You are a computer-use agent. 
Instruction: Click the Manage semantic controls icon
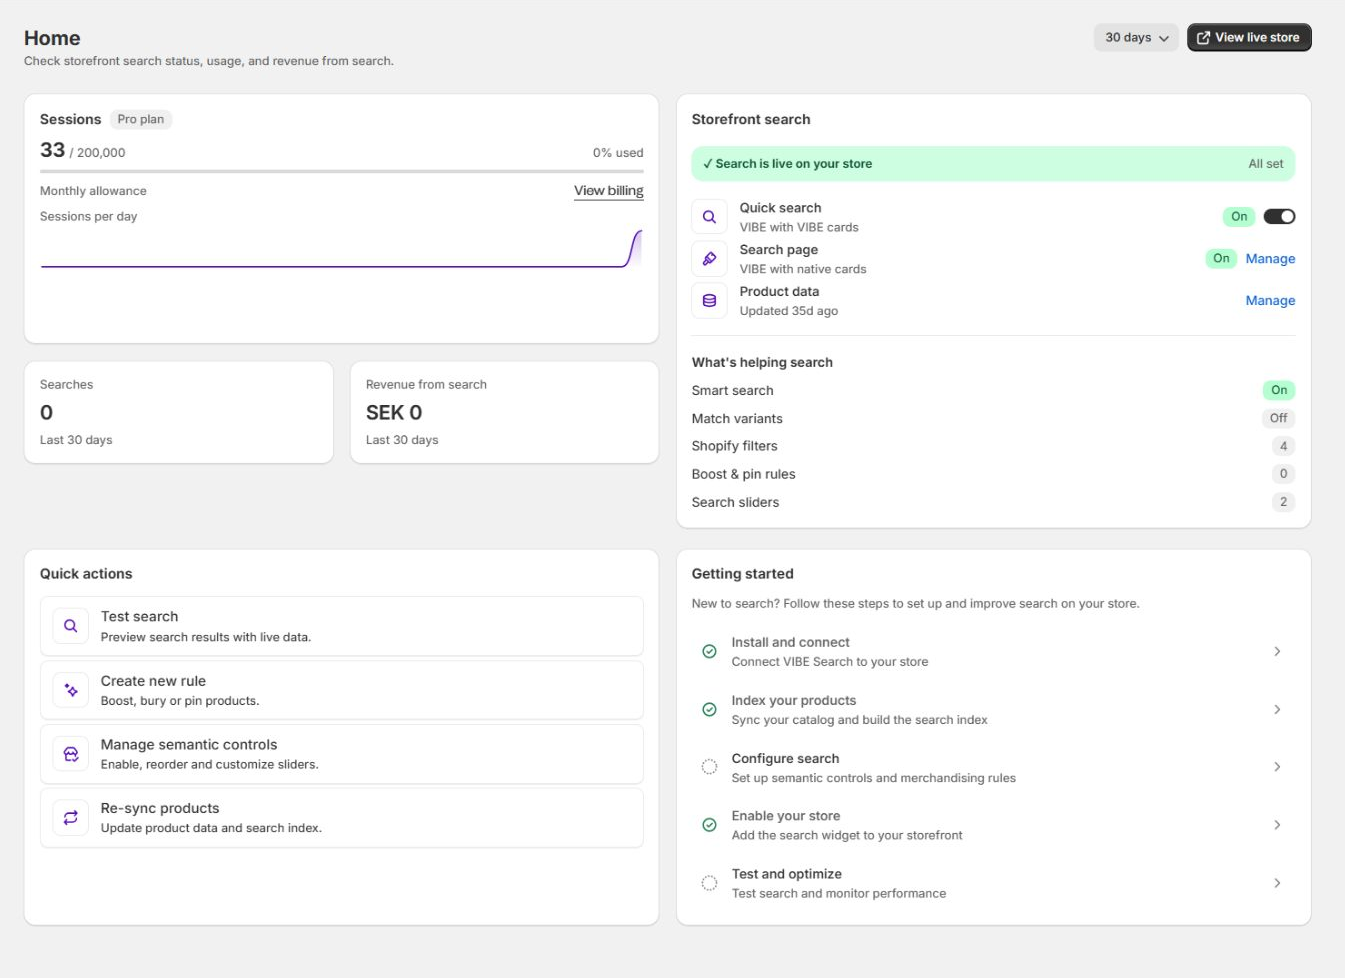tap(71, 754)
